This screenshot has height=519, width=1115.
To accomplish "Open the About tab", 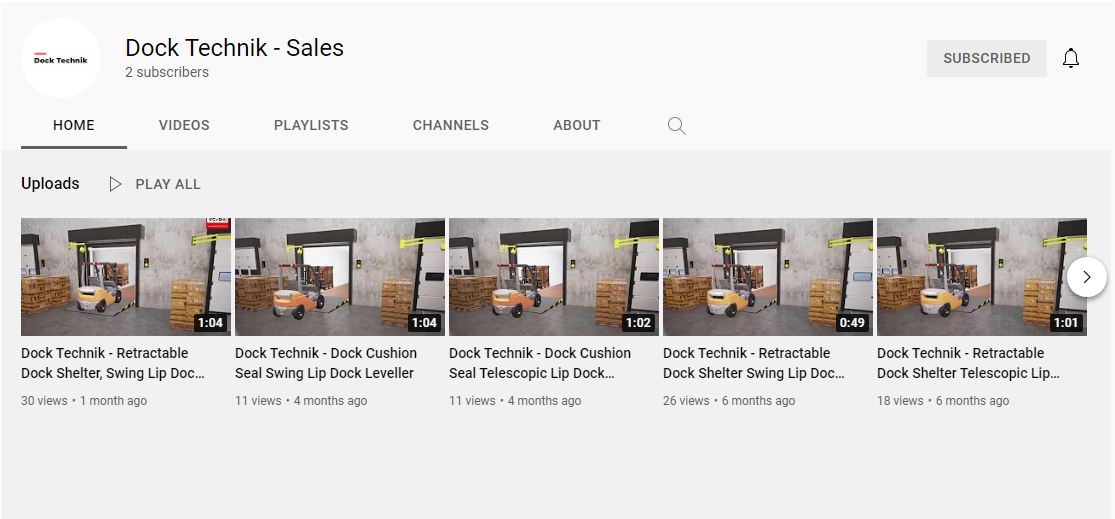I will 577,126.
